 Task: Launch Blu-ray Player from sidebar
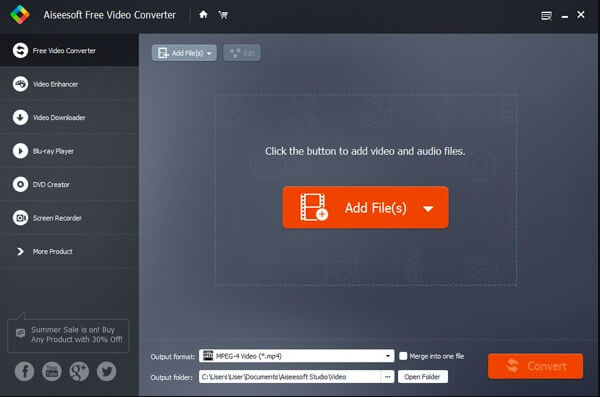[x=69, y=151]
